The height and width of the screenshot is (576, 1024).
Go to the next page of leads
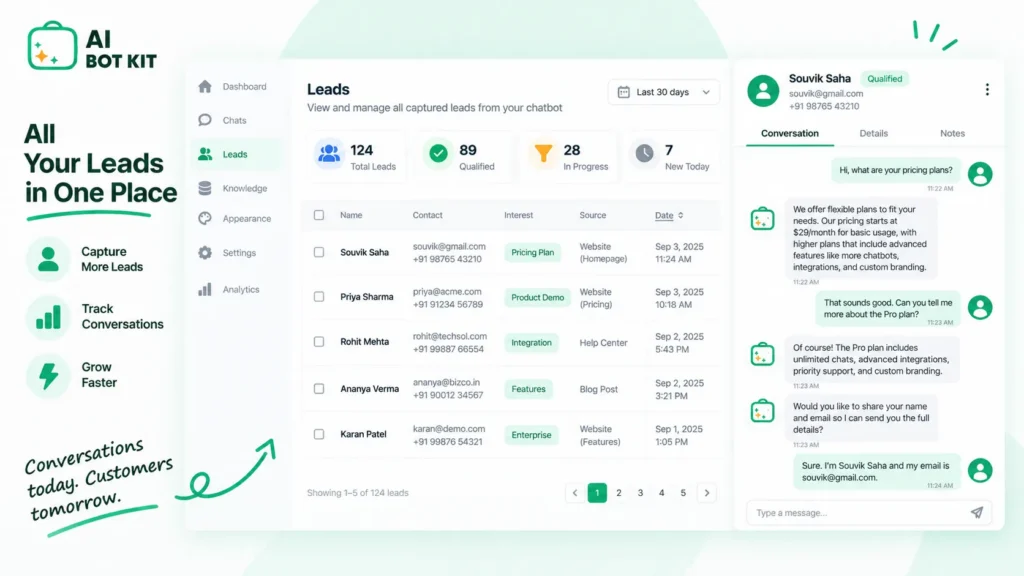pos(707,493)
